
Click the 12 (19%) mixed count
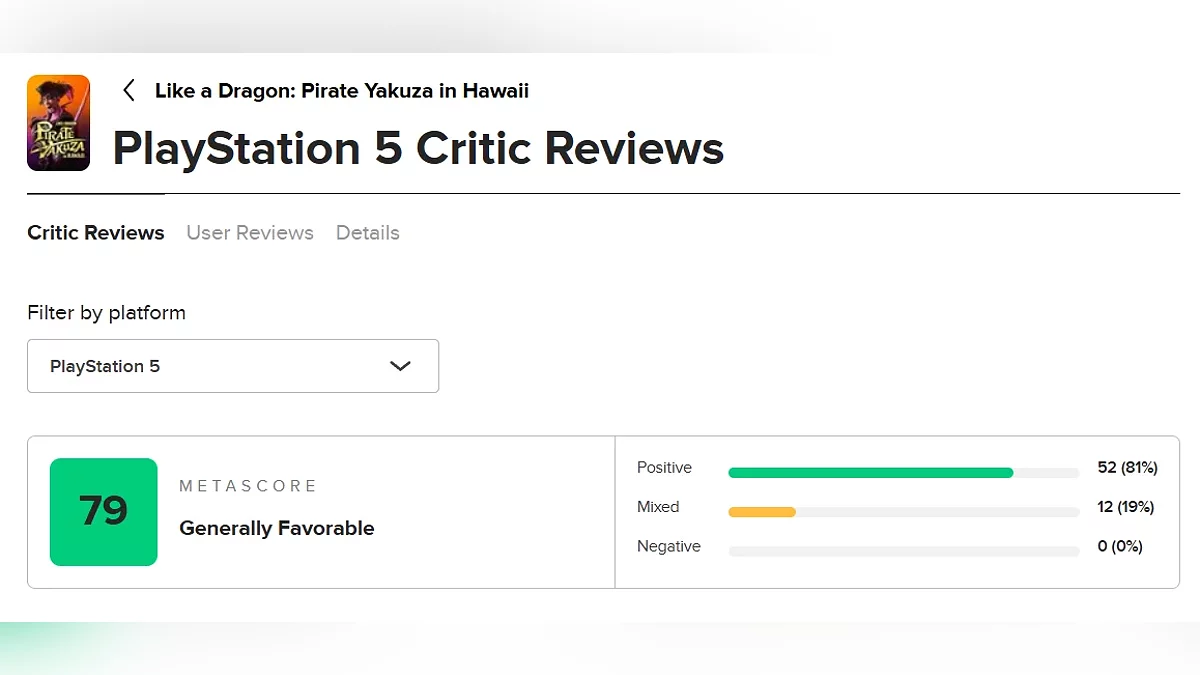point(1125,507)
